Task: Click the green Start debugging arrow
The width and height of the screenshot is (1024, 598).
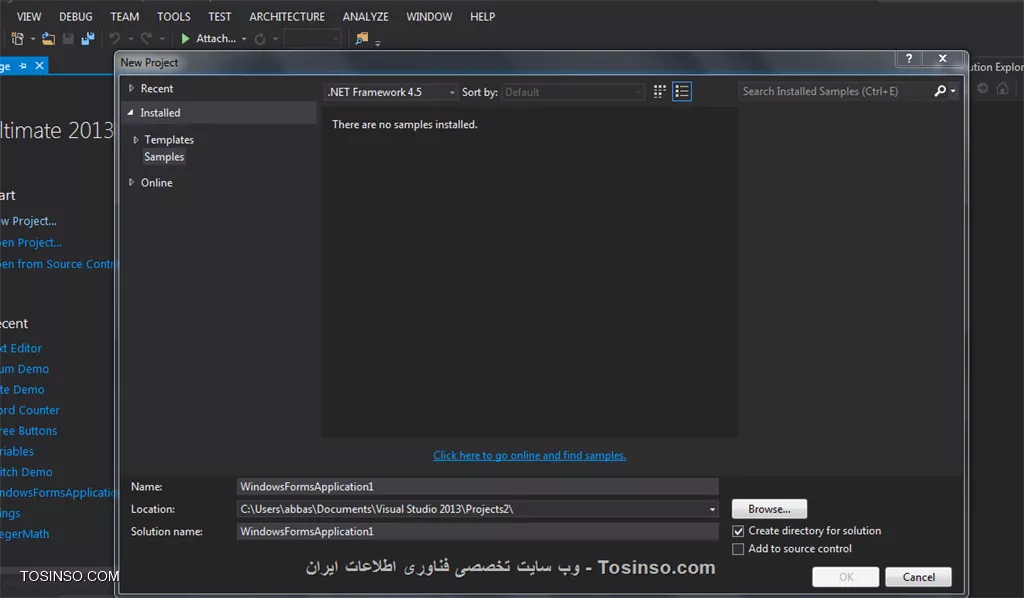Action: click(x=185, y=39)
